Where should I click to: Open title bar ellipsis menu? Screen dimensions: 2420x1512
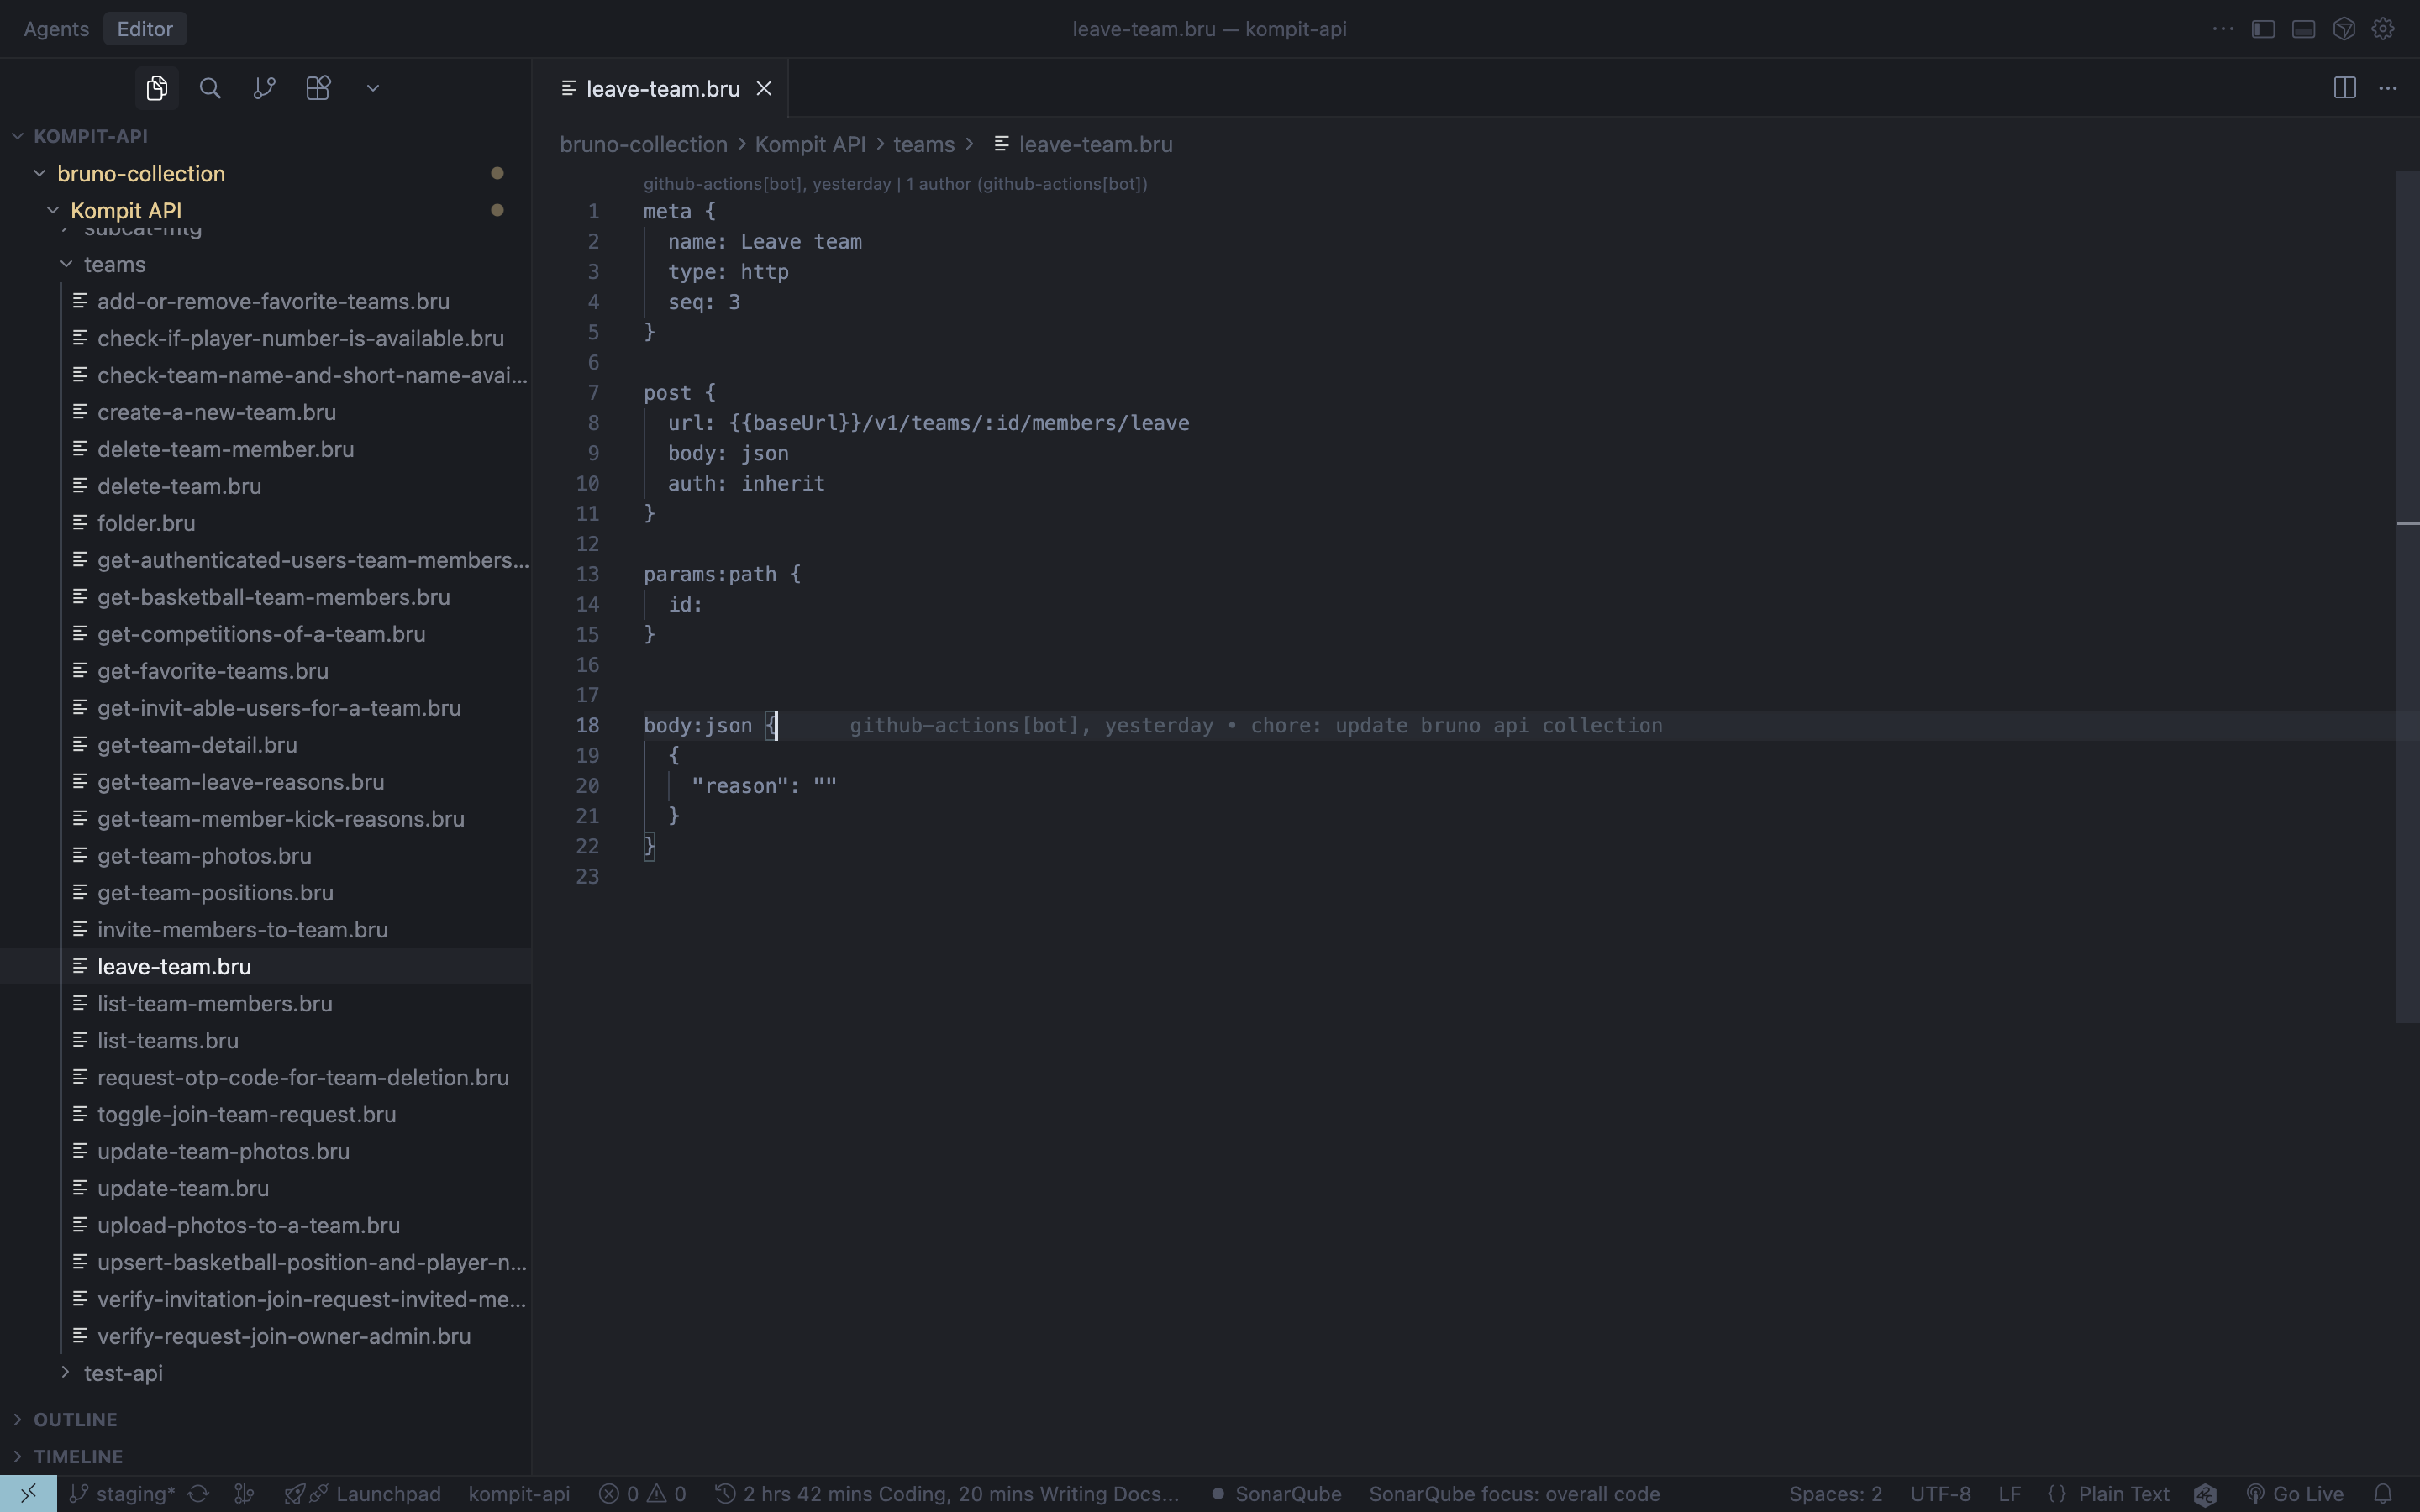point(2223,29)
